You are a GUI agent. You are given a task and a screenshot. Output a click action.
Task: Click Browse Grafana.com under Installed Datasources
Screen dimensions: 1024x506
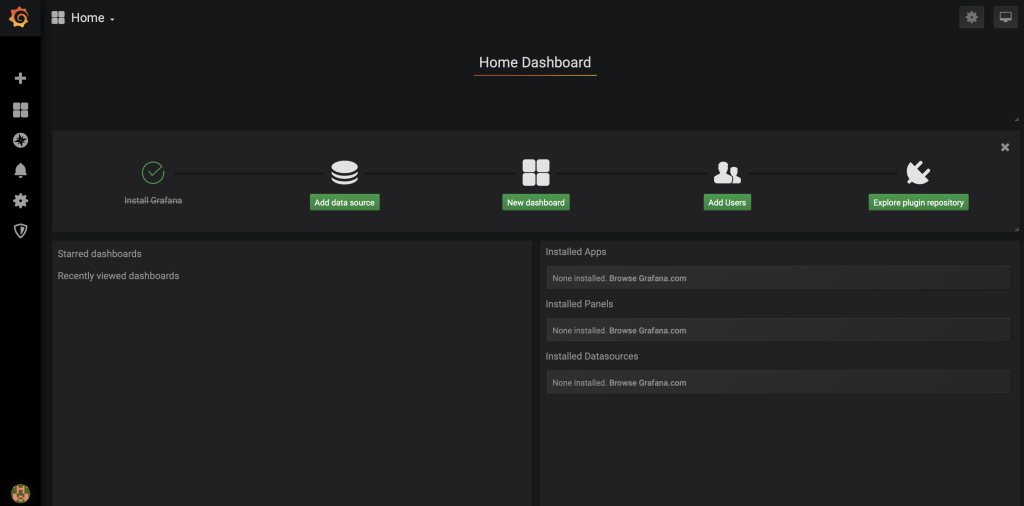[647, 383]
